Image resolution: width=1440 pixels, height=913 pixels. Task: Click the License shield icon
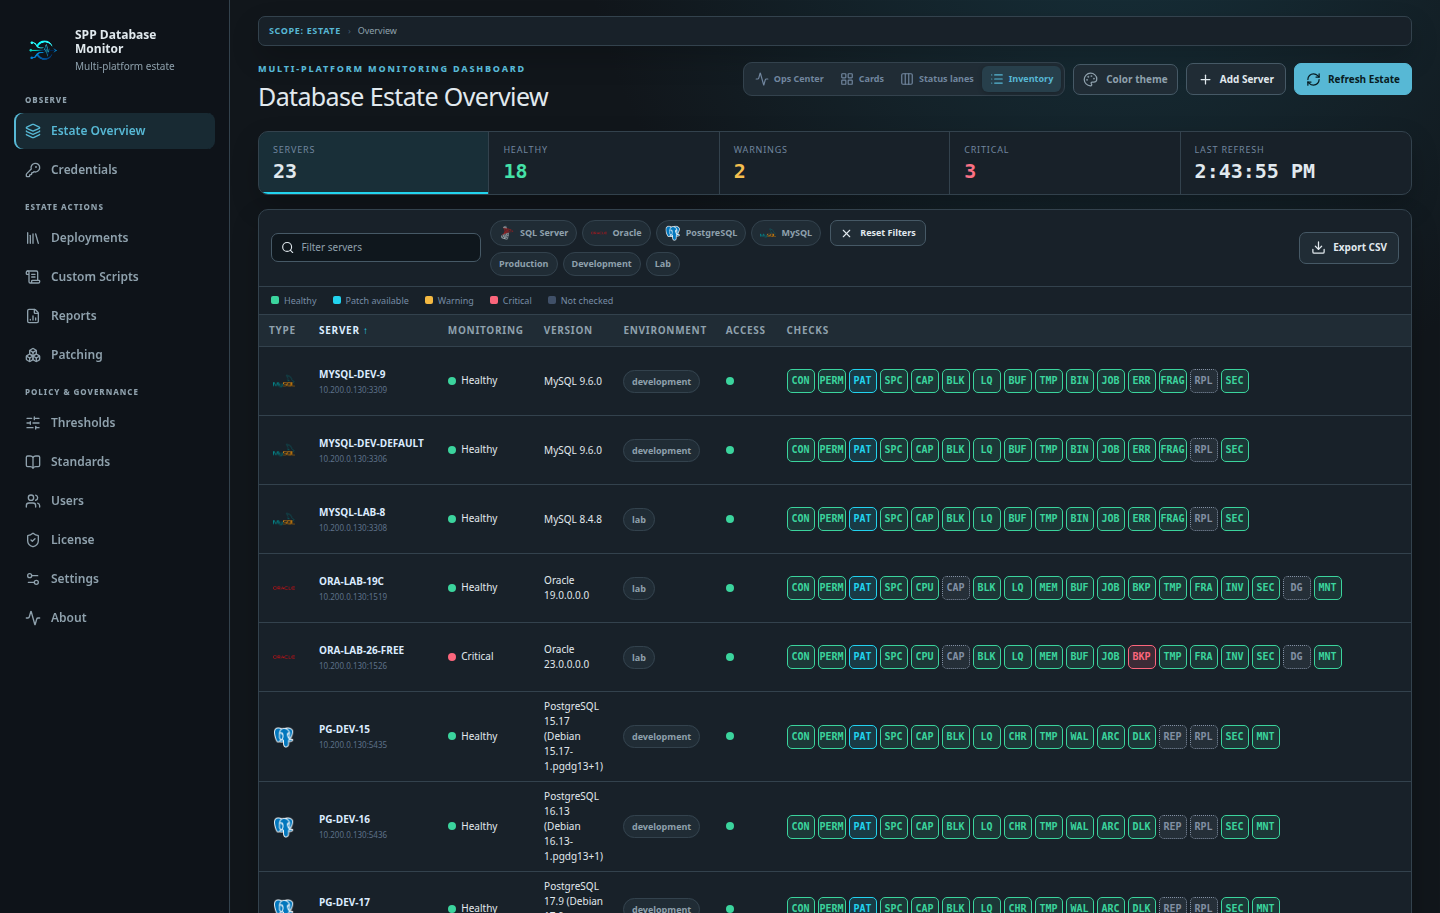click(x=33, y=540)
